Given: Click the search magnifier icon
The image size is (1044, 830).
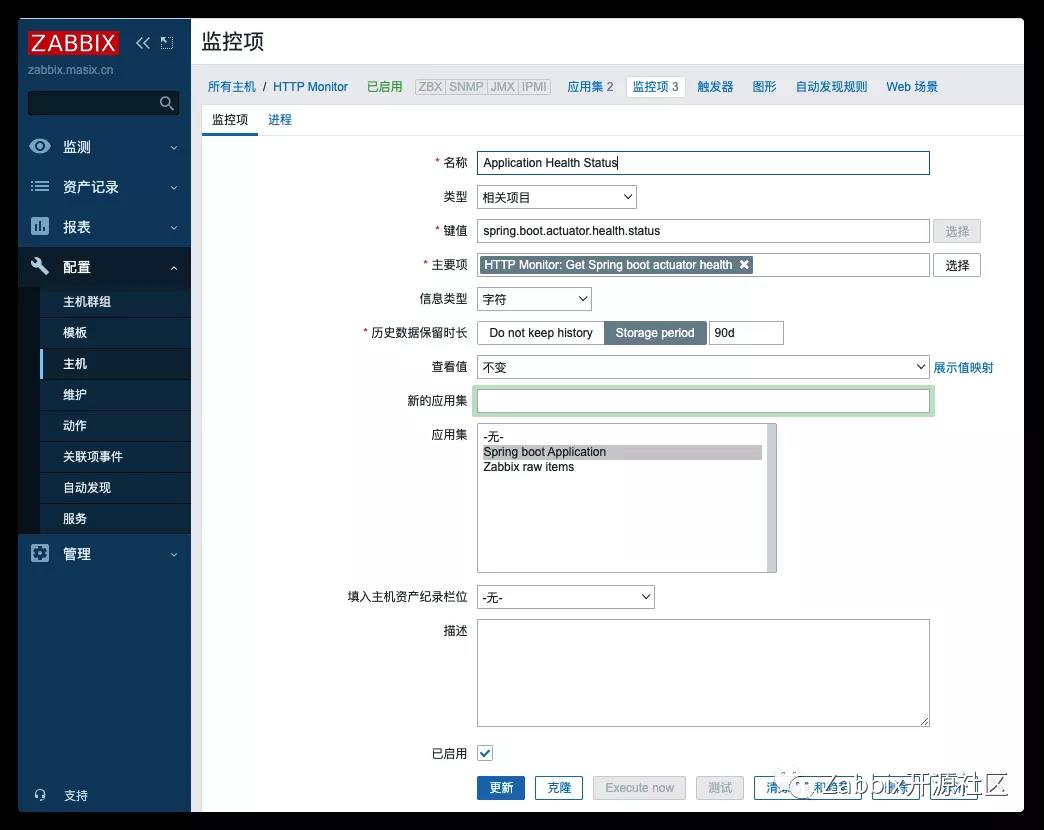Looking at the screenshot, I should (167, 103).
